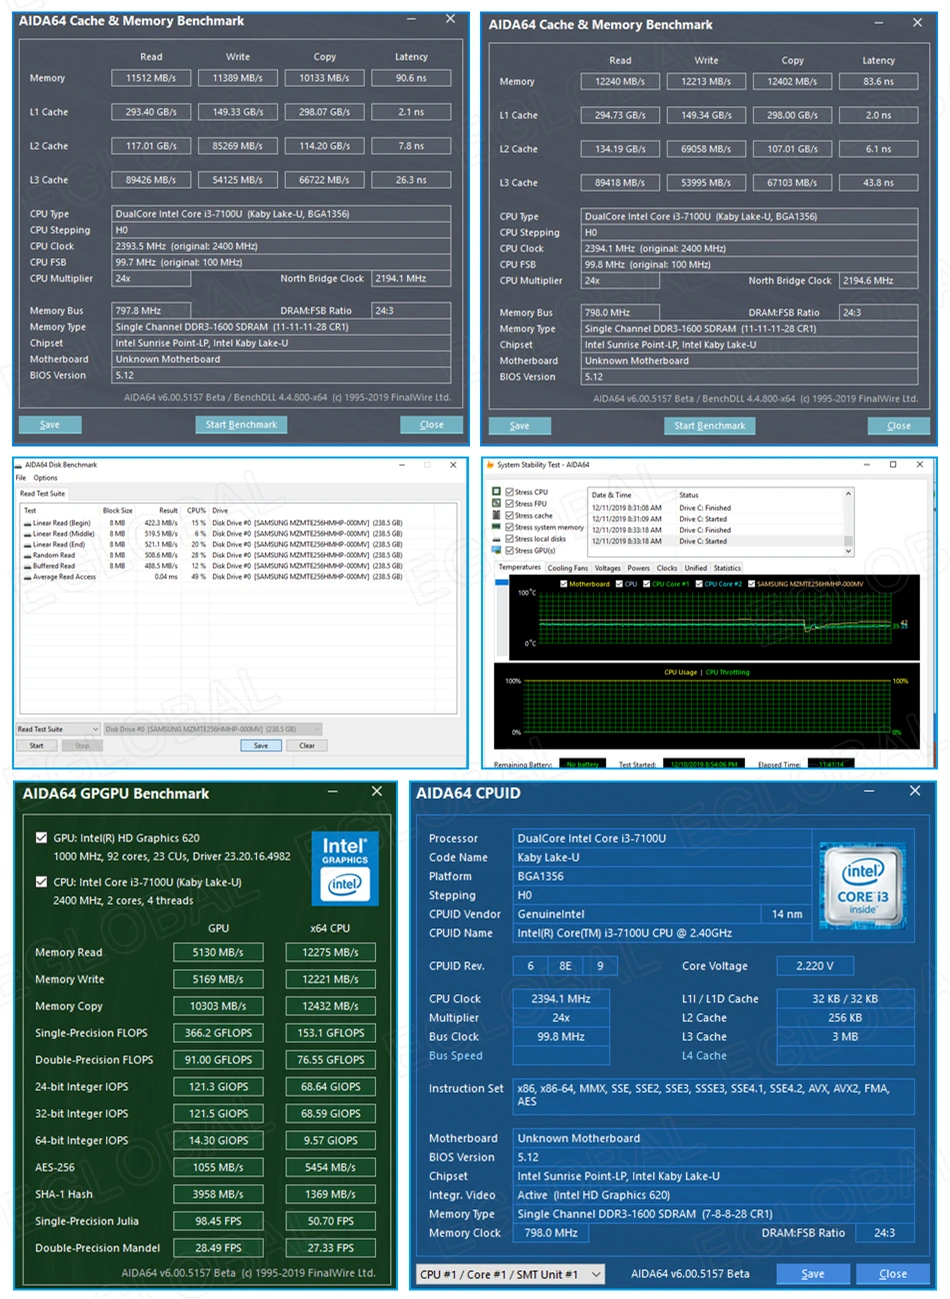Switch to Voltages tab

pyautogui.click(x=608, y=568)
